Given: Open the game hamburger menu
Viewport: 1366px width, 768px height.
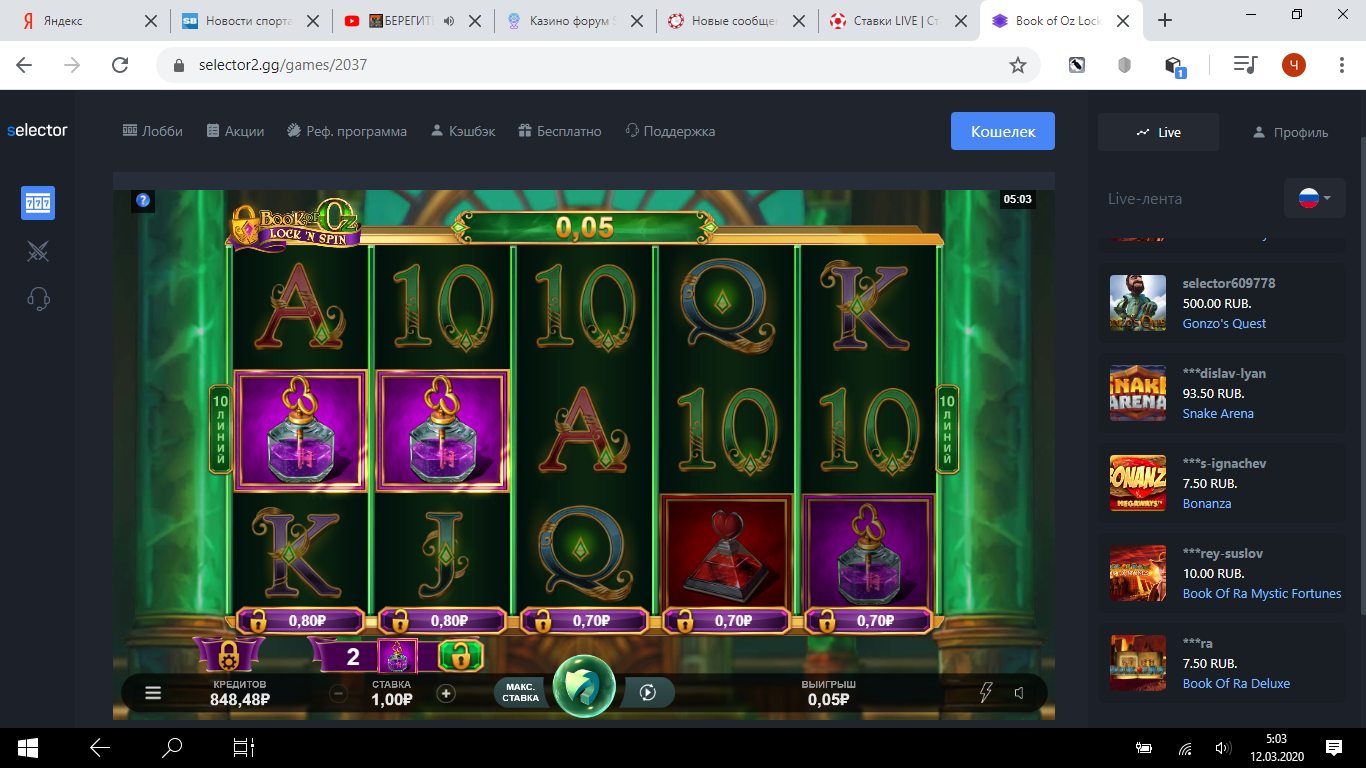Looking at the screenshot, I should pos(153,692).
